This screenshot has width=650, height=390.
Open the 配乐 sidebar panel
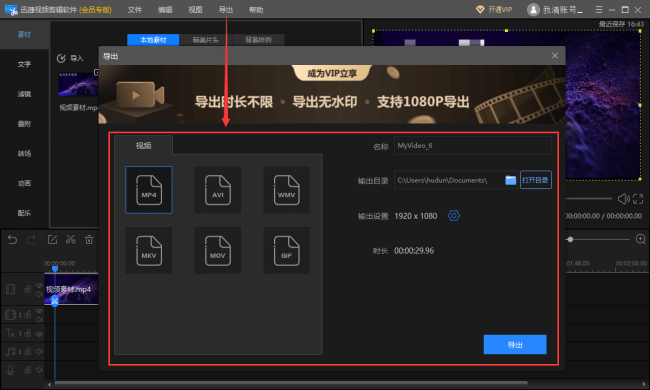point(24,213)
